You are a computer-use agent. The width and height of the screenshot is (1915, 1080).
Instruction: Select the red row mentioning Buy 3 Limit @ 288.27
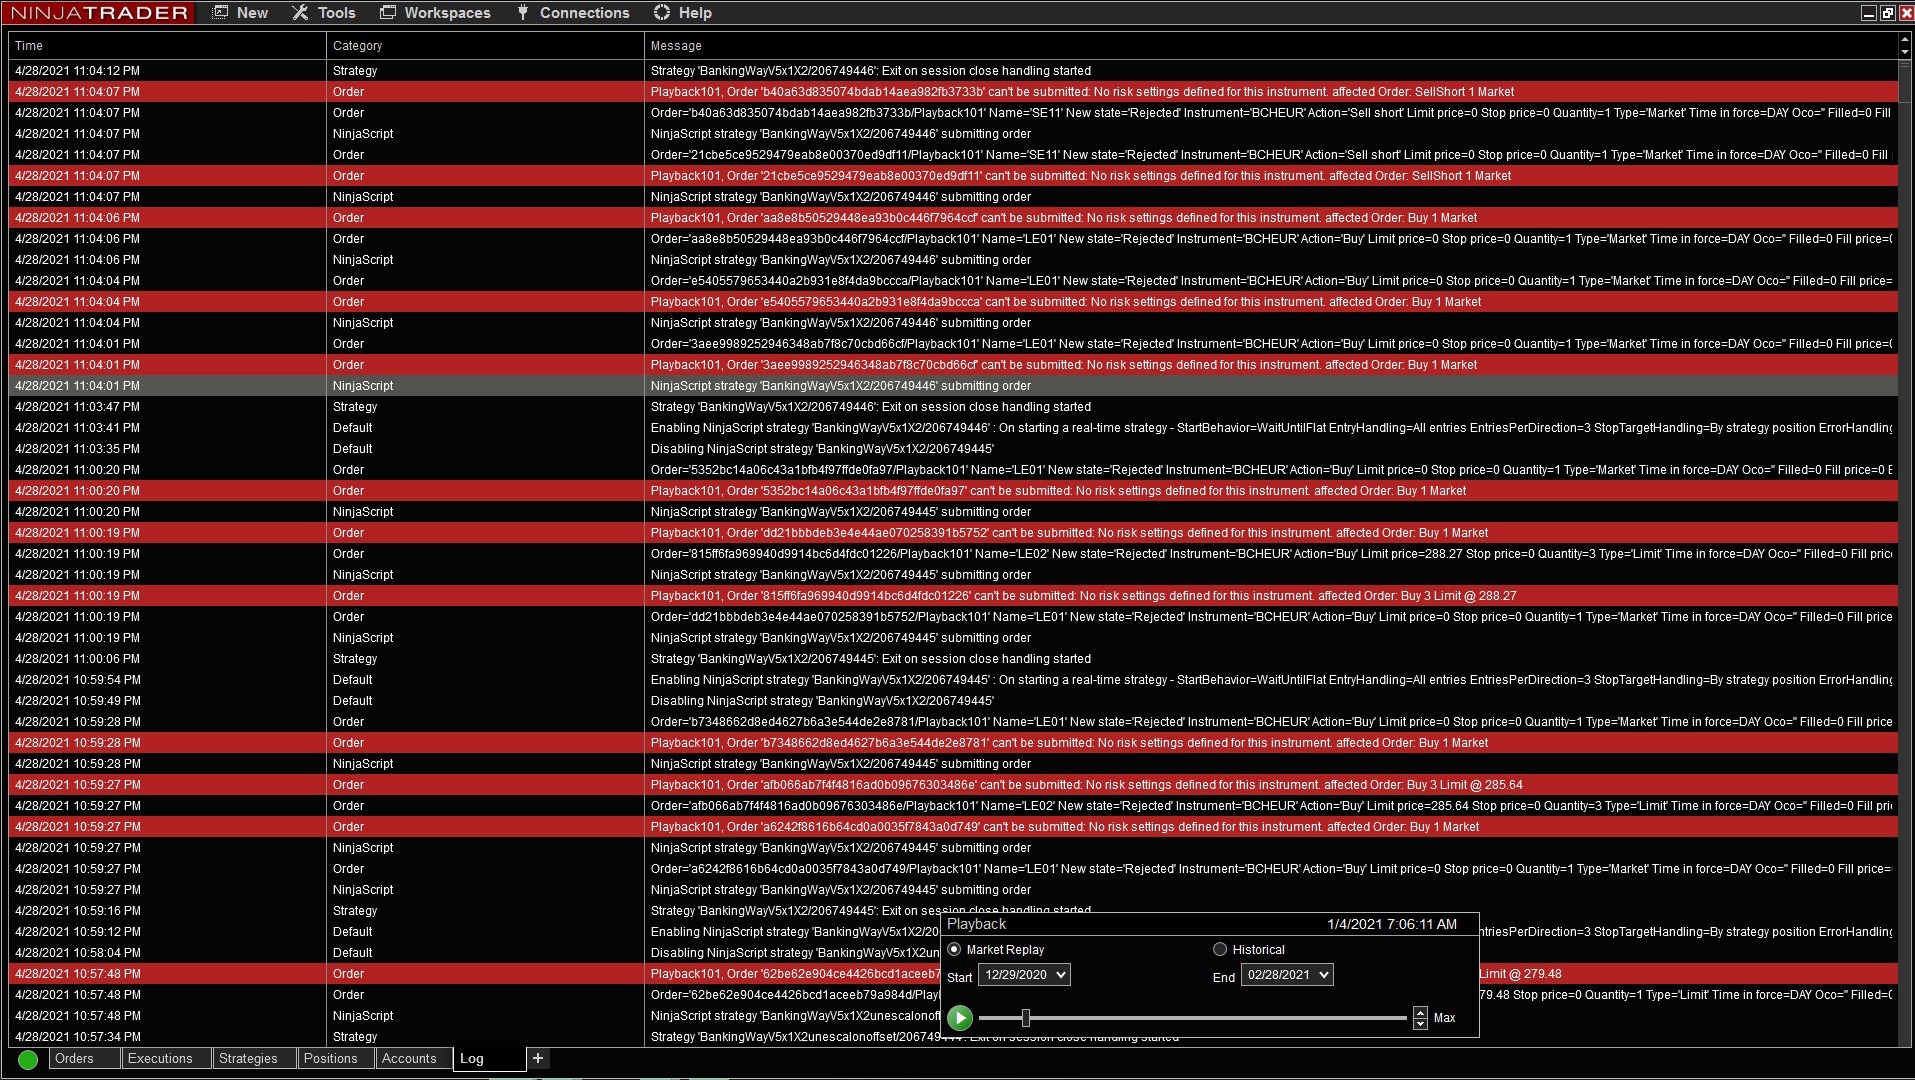(953, 596)
